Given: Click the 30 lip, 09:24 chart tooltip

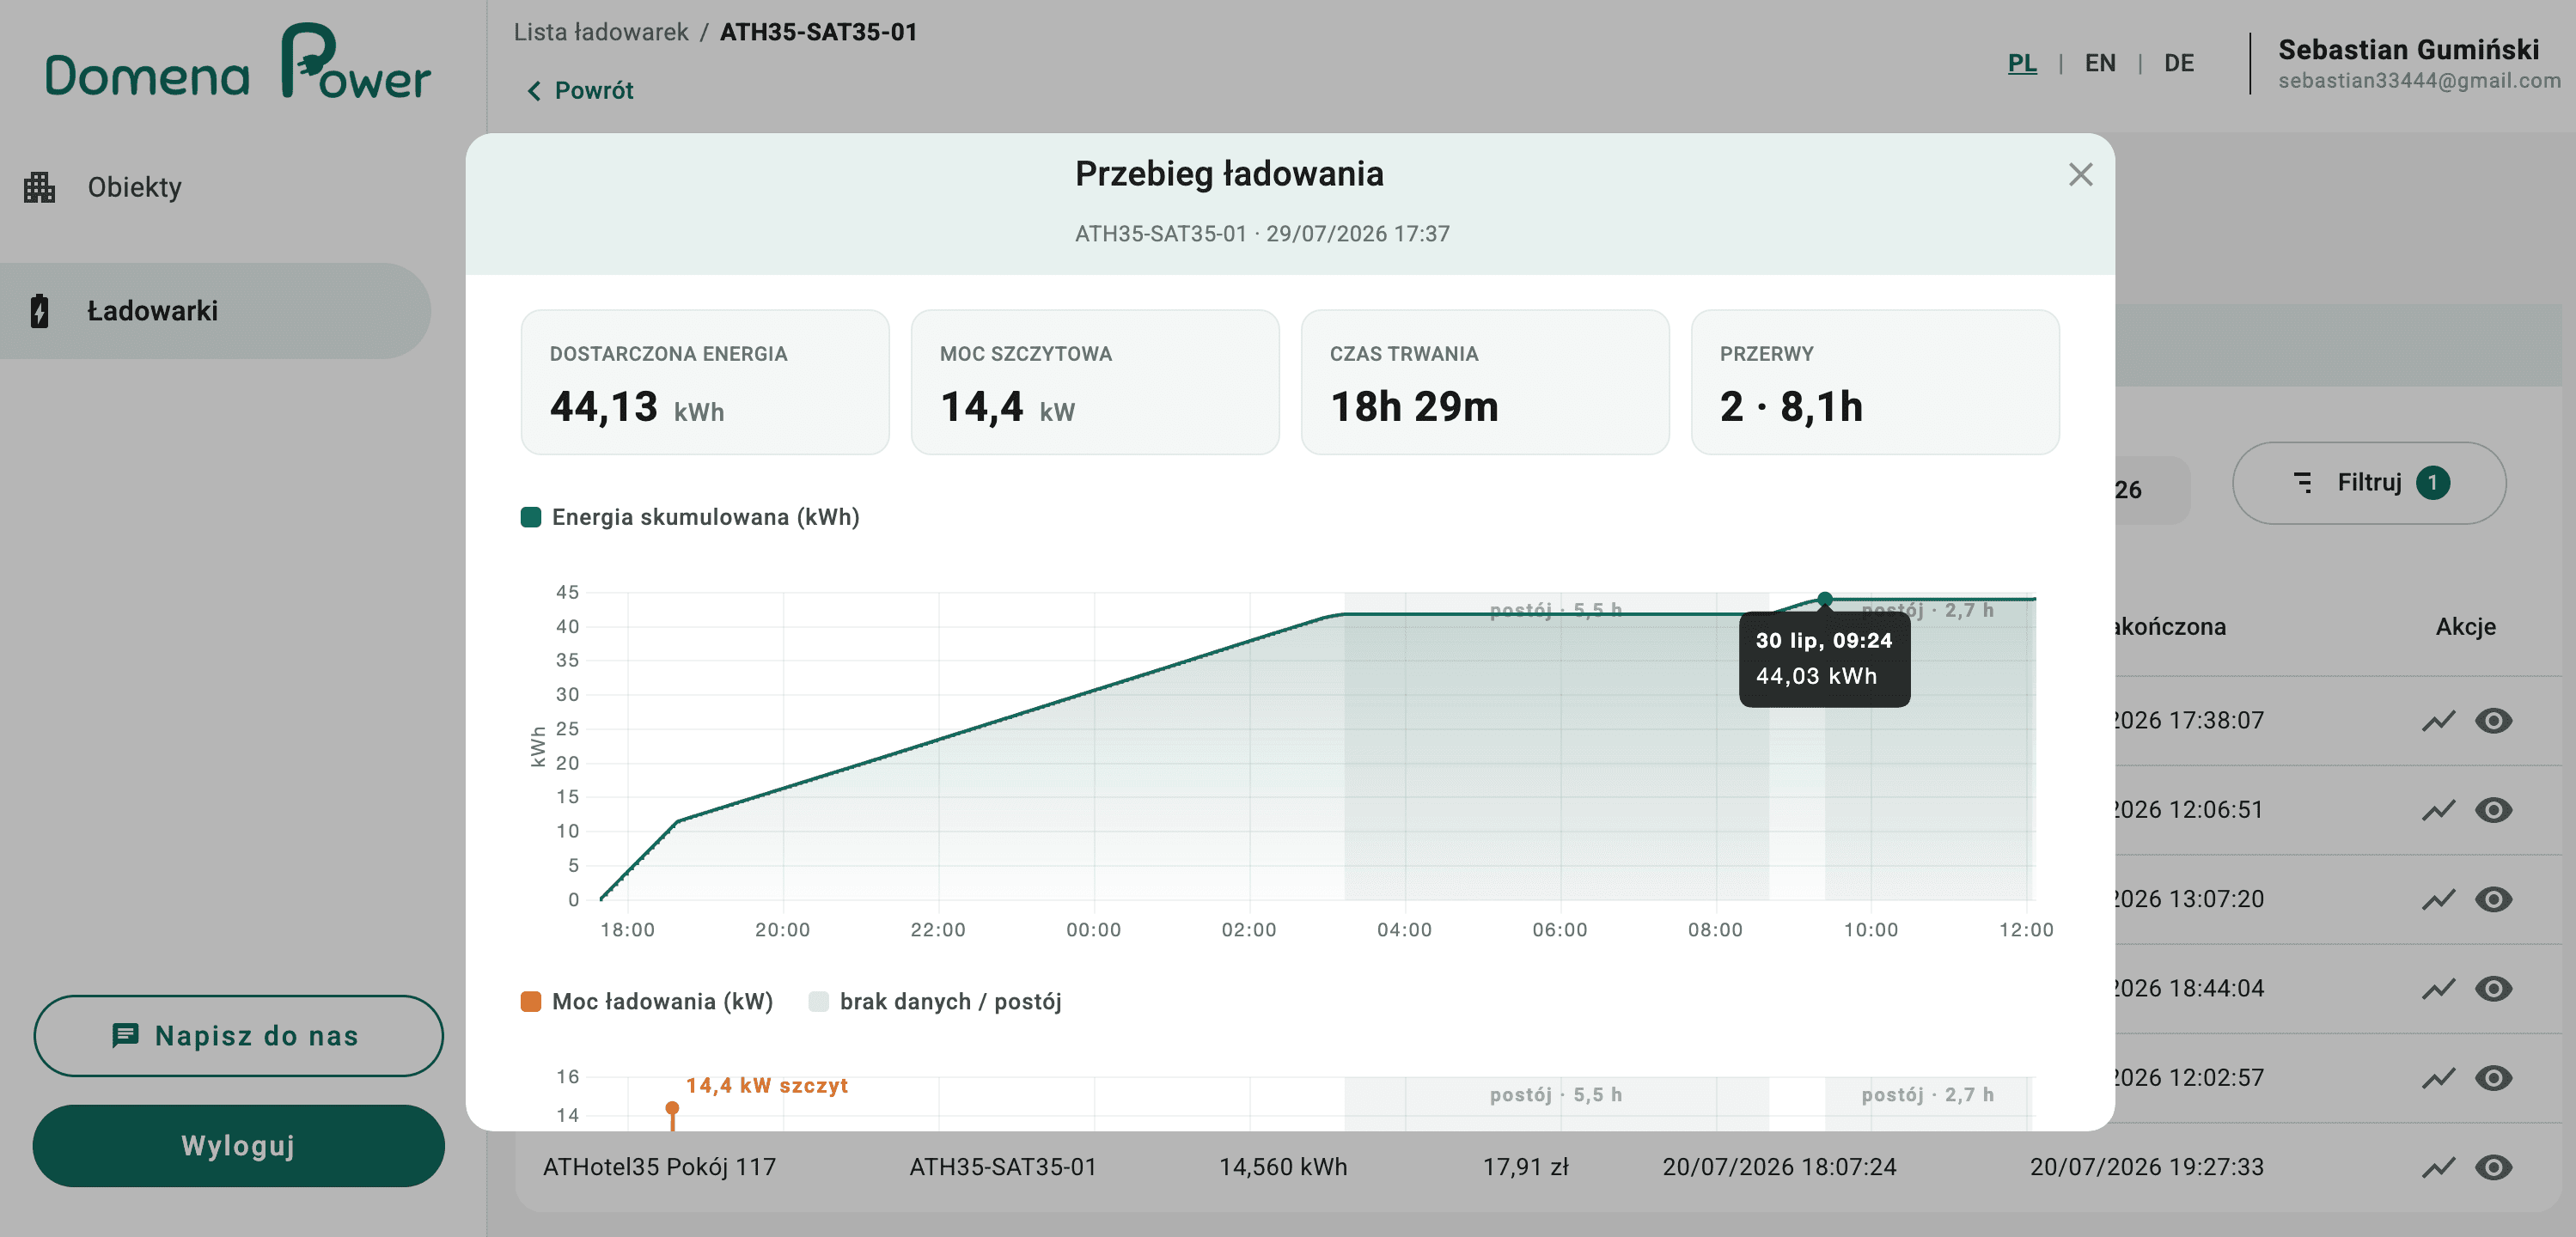Looking at the screenshot, I should [1824, 659].
